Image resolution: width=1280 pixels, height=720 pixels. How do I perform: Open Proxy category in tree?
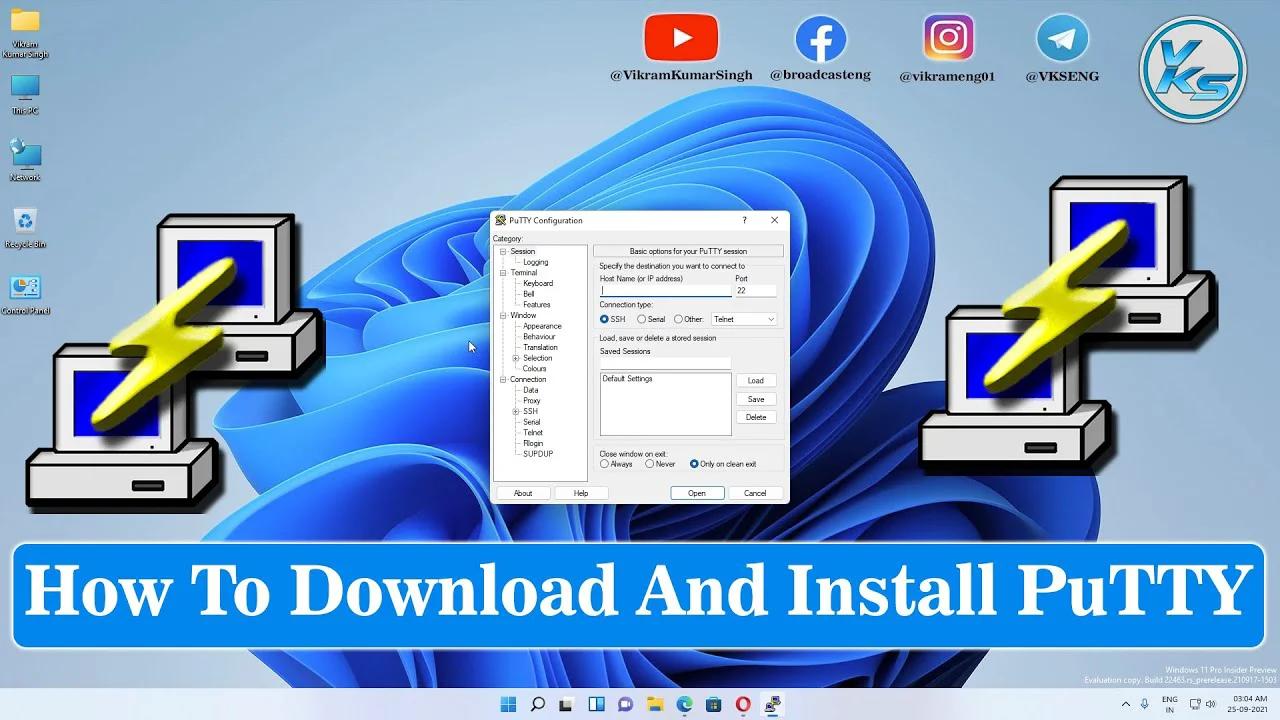532,400
